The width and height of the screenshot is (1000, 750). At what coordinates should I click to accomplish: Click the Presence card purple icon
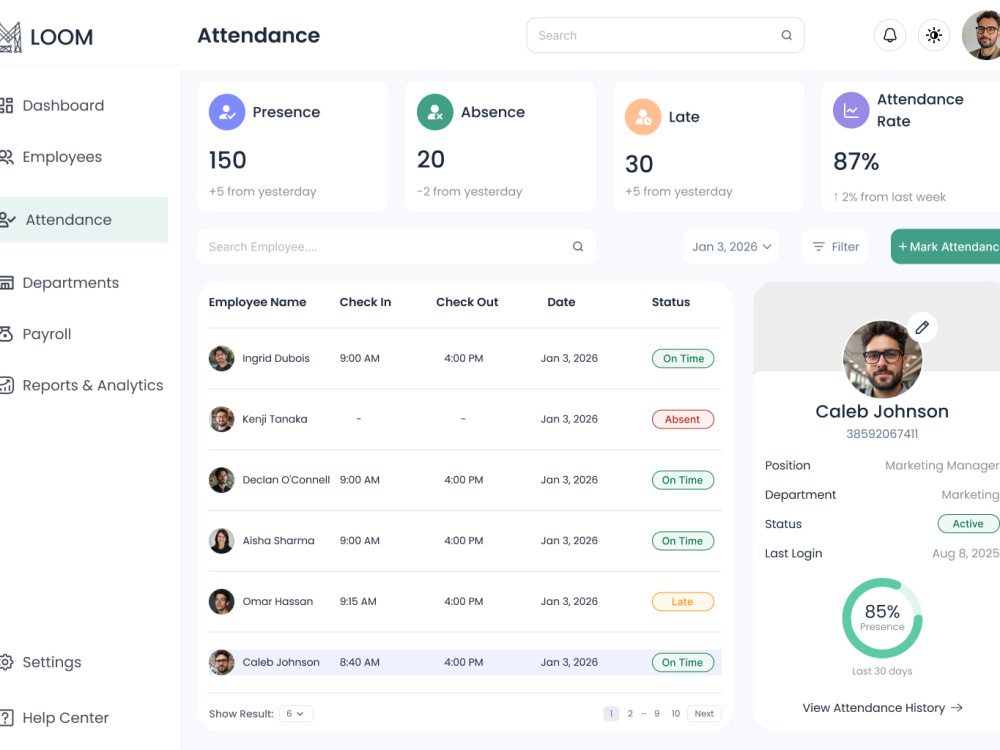[x=227, y=112]
